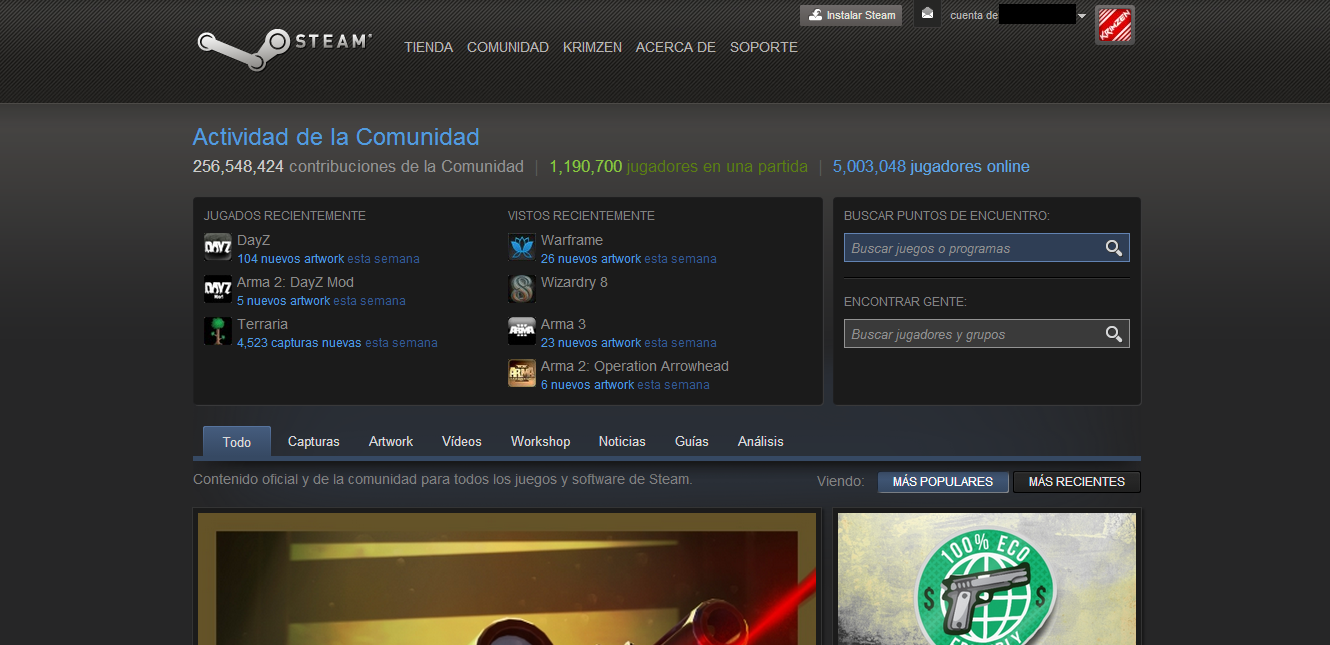Open the Terraria game link
The image size is (1330, 645).
coord(262,324)
